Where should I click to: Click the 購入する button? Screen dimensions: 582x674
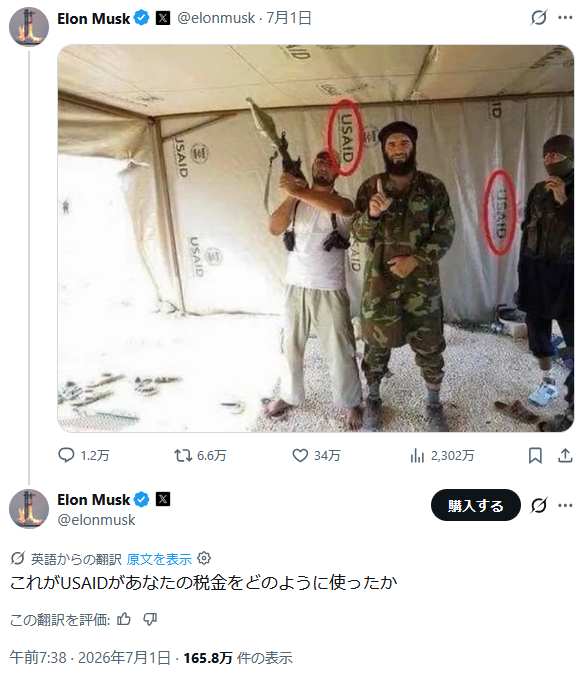[476, 505]
